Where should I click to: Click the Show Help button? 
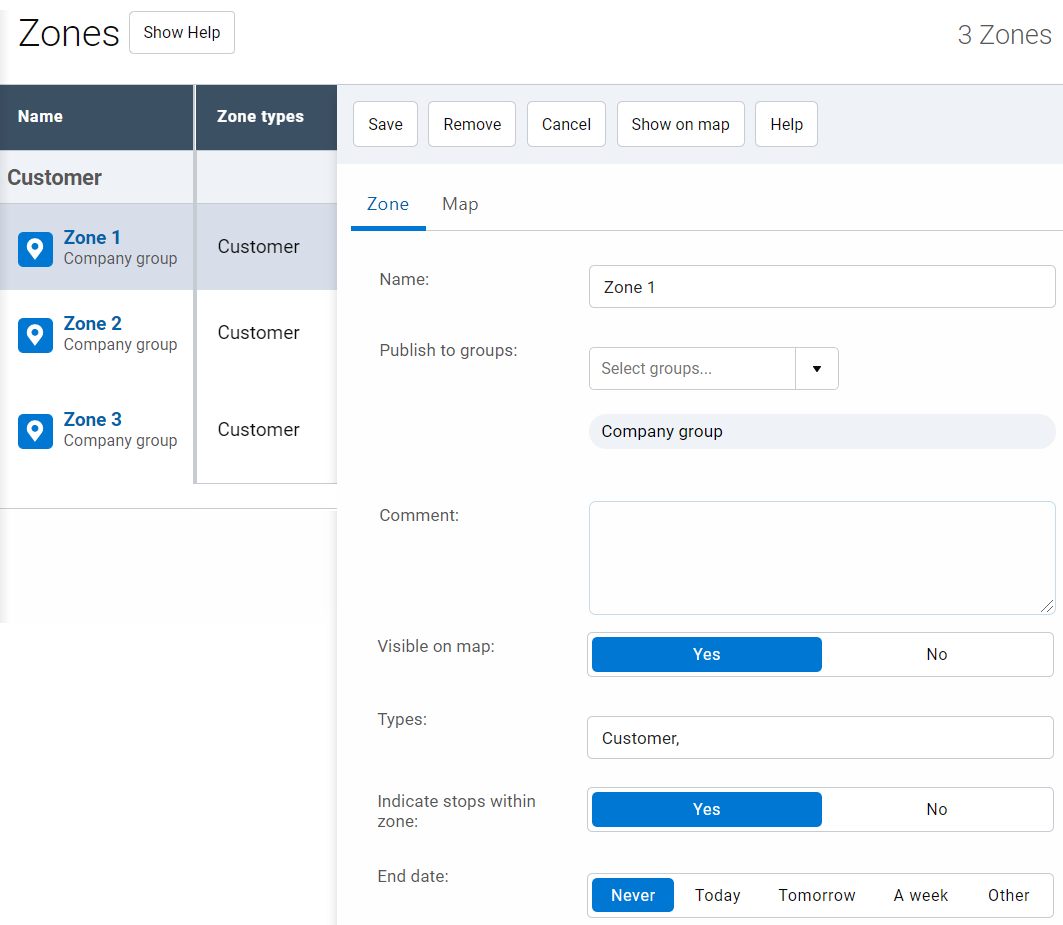click(182, 33)
